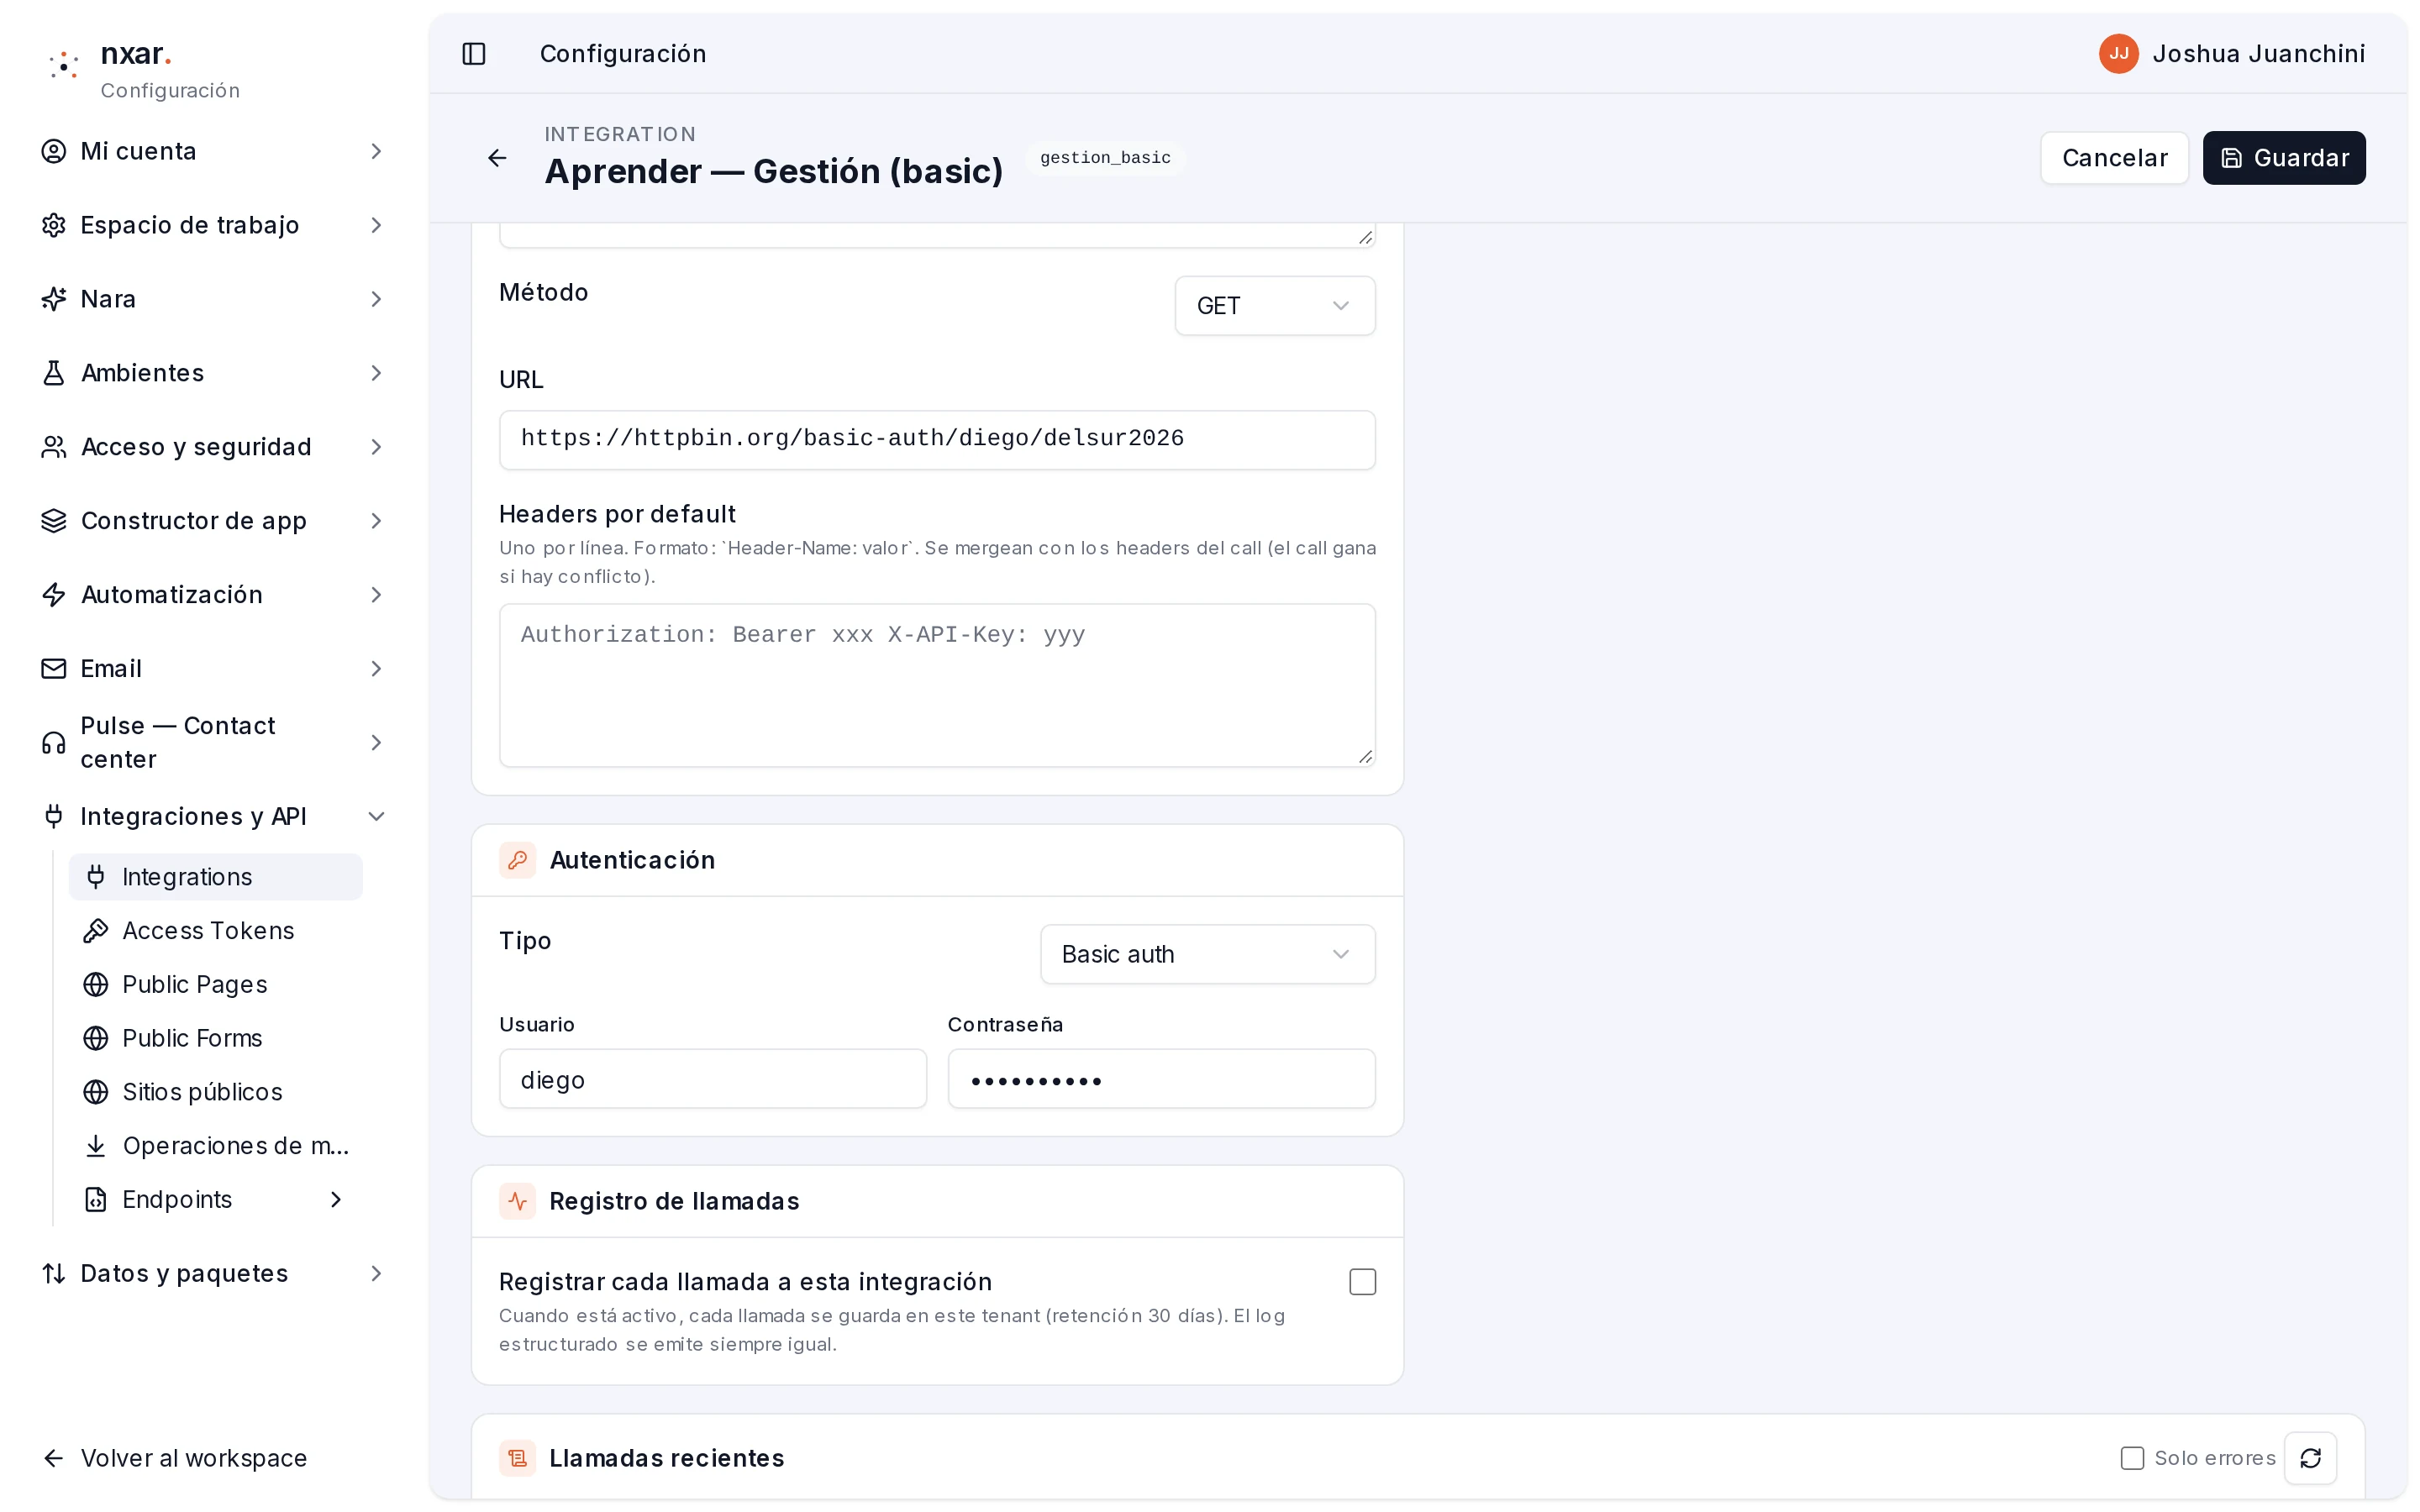Viewport: 2420px width, 1512px height.
Task: Click the Ambientes flask icon
Action: pyautogui.click(x=54, y=373)
